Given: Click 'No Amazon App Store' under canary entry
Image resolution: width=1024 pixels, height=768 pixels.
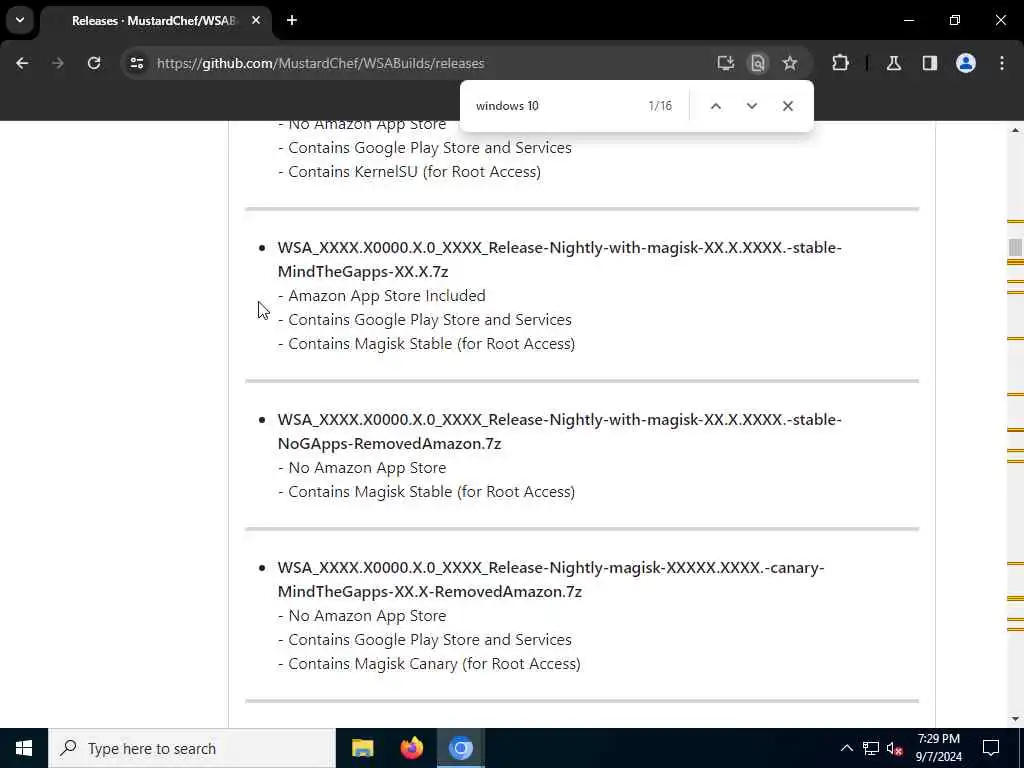Looking at the screenshot, I should [x=362, y=616].
